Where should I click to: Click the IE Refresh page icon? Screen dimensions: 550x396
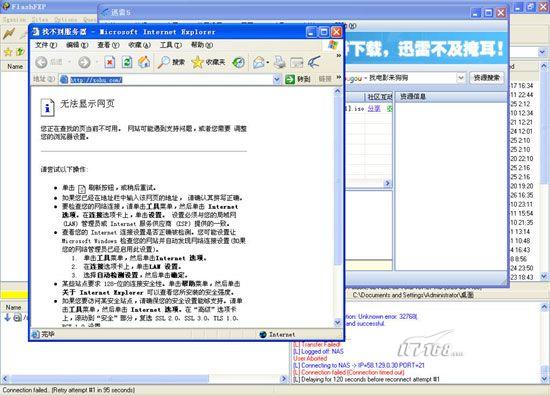pos(127,63)
